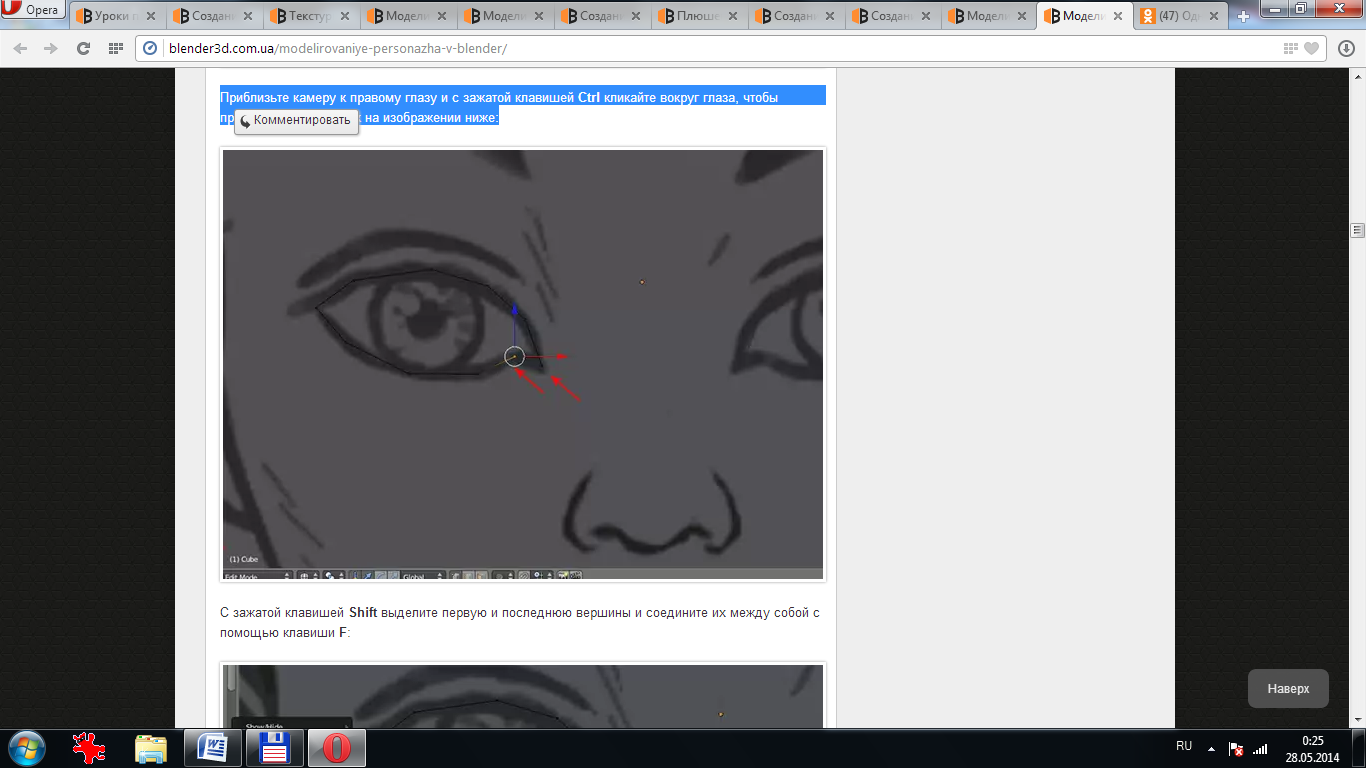The height and width of the screenshot is (768, 1366).
Task: Click the site info badge in address bar
Action: [151, 48]
